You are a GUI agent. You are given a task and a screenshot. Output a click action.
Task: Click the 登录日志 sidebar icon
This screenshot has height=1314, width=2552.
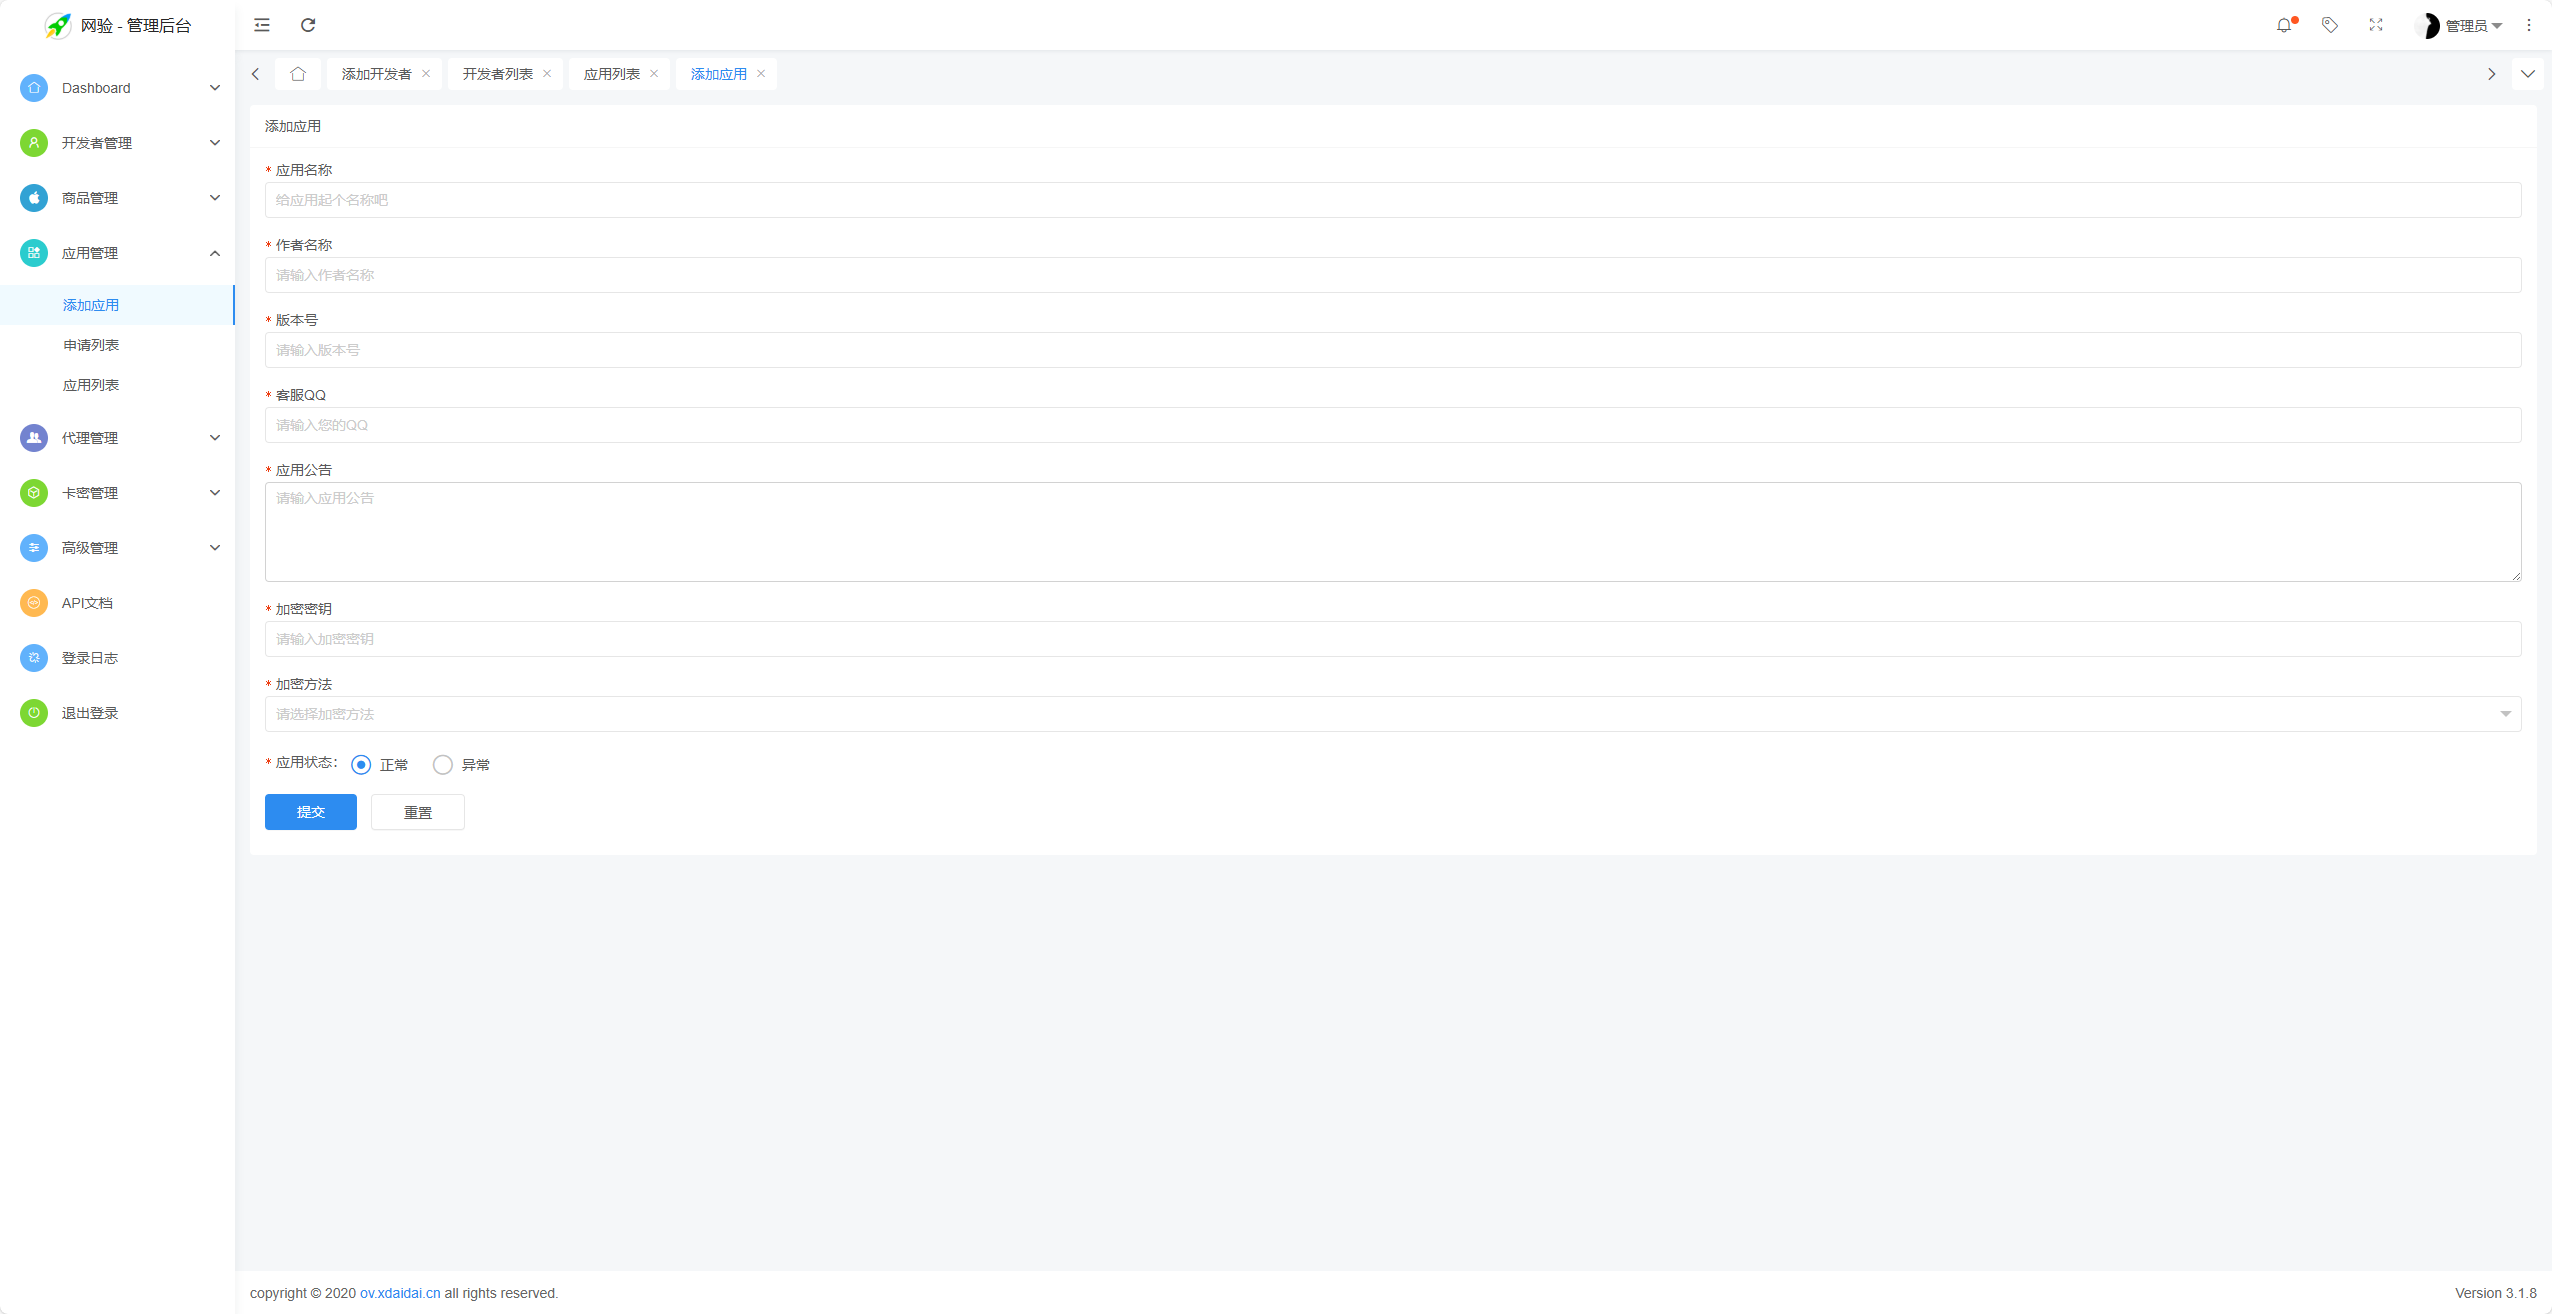click(x=34, y=658)
